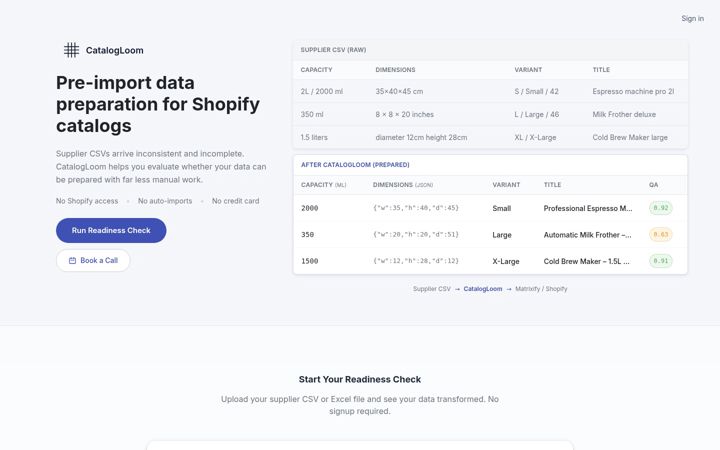Select the JSON cell with w:20 h:20 d:51
This screenshot has height=450, width=720.
[416, 235]
